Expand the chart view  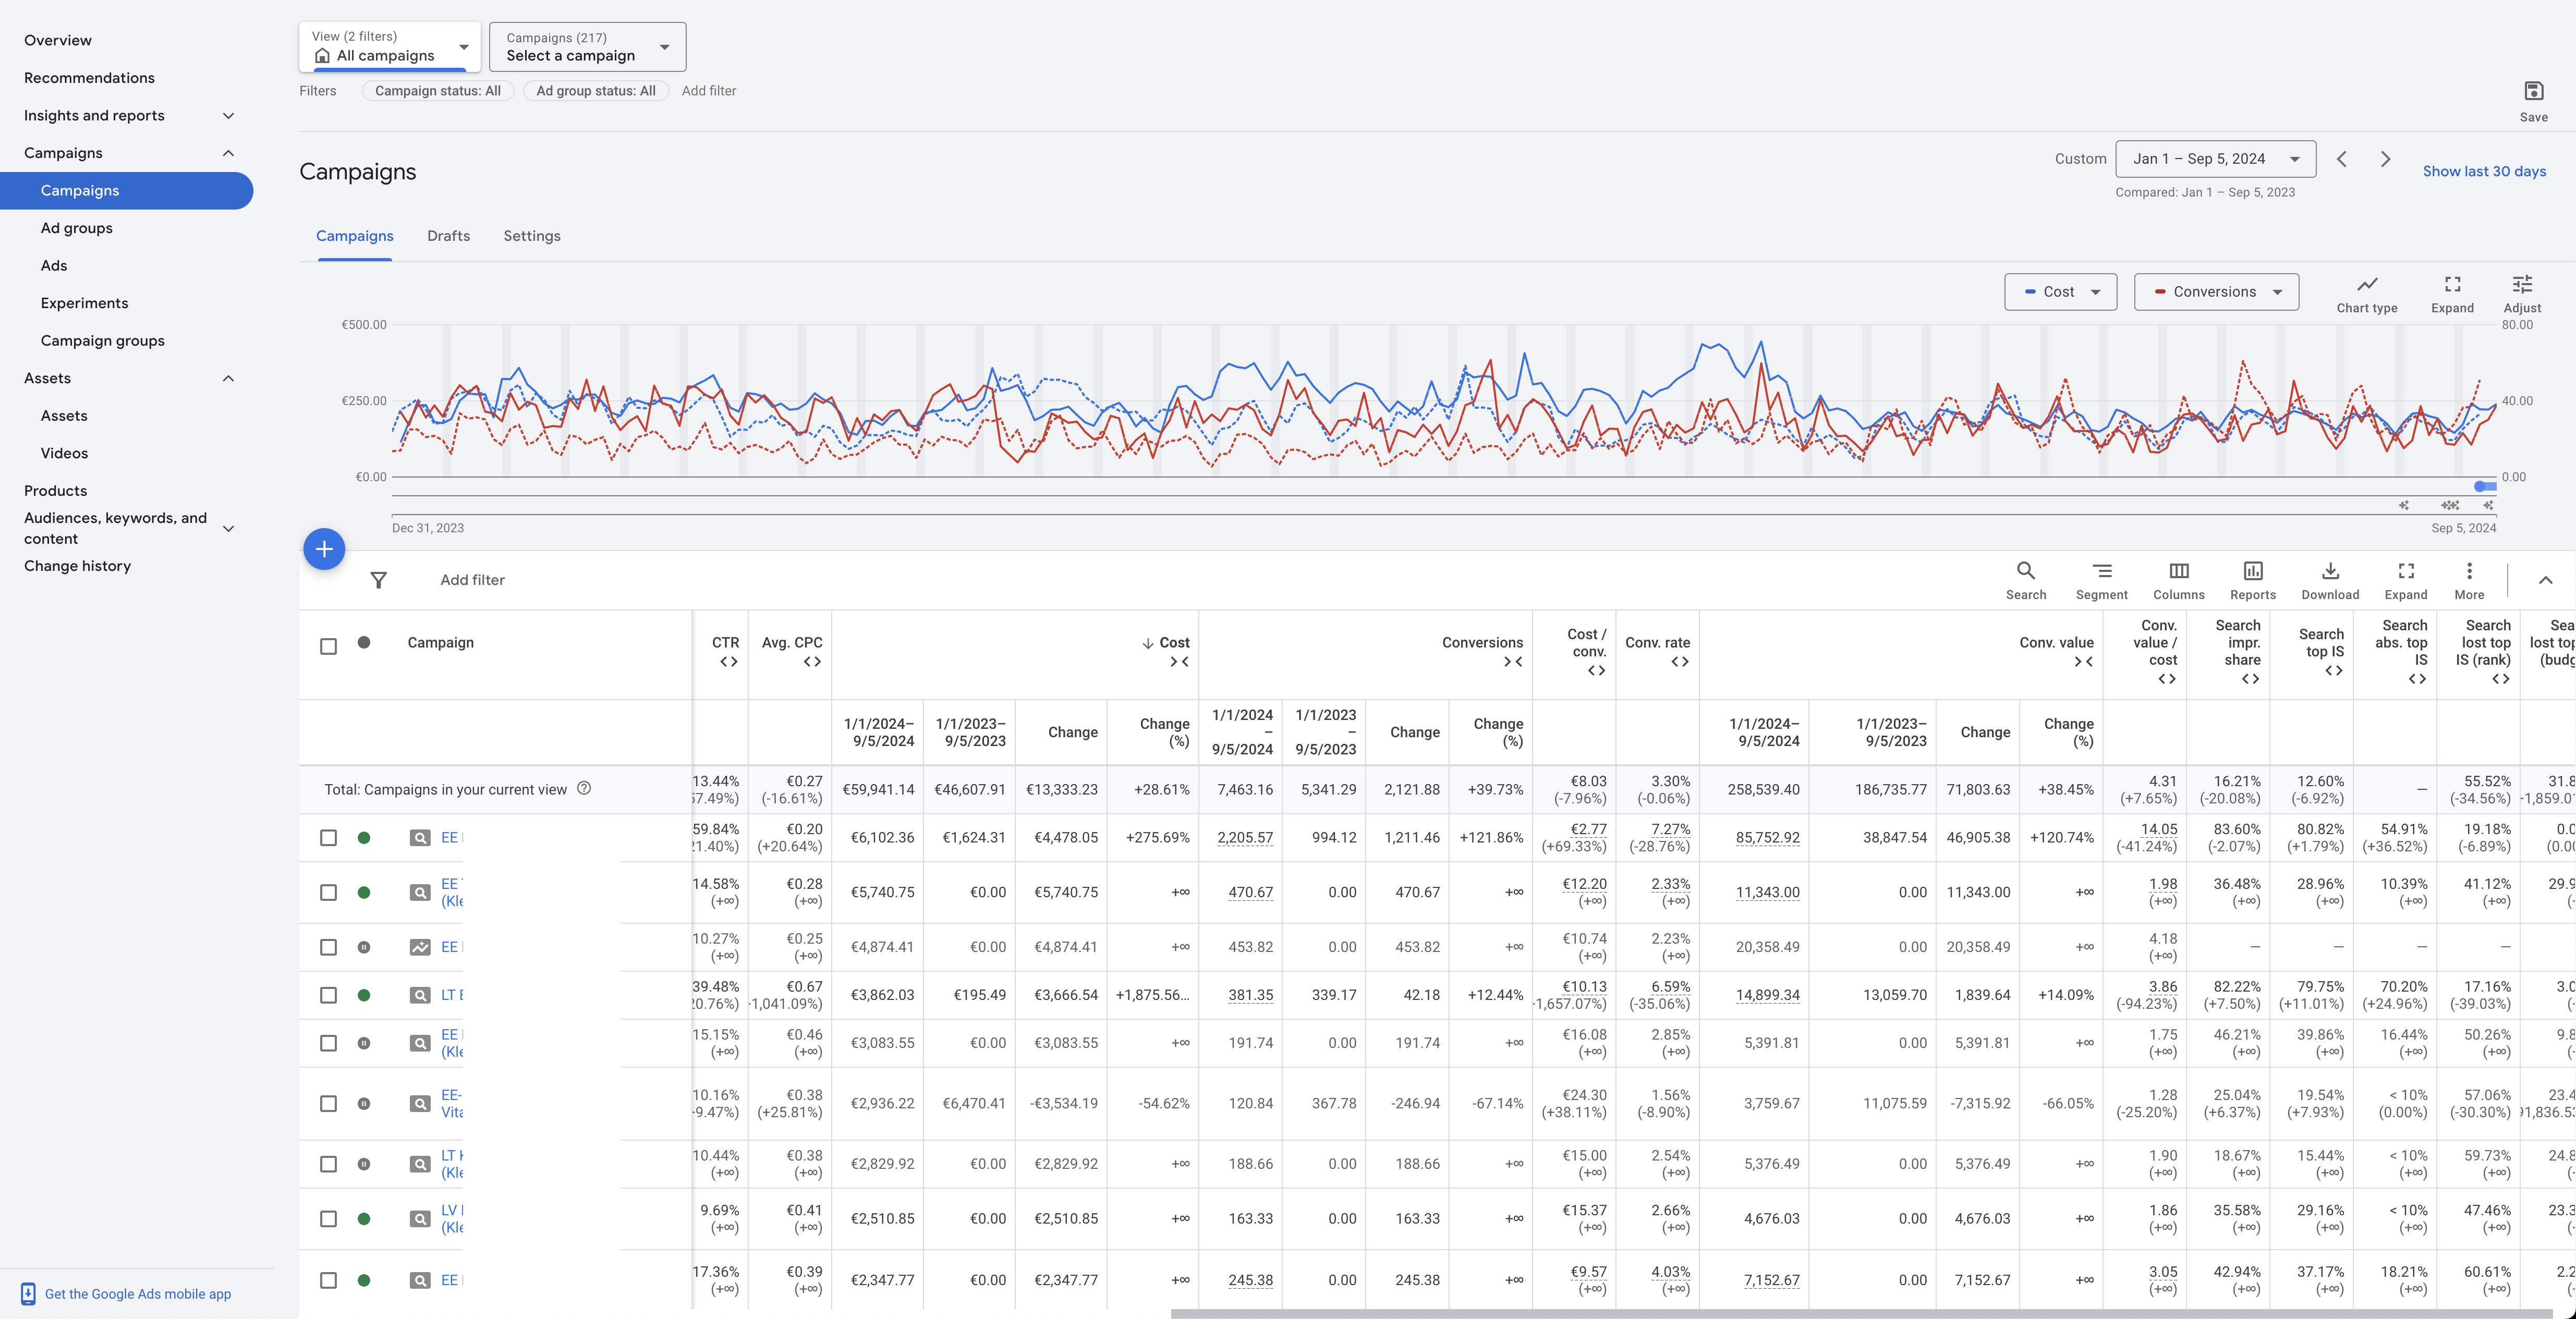pos(2452,294)
